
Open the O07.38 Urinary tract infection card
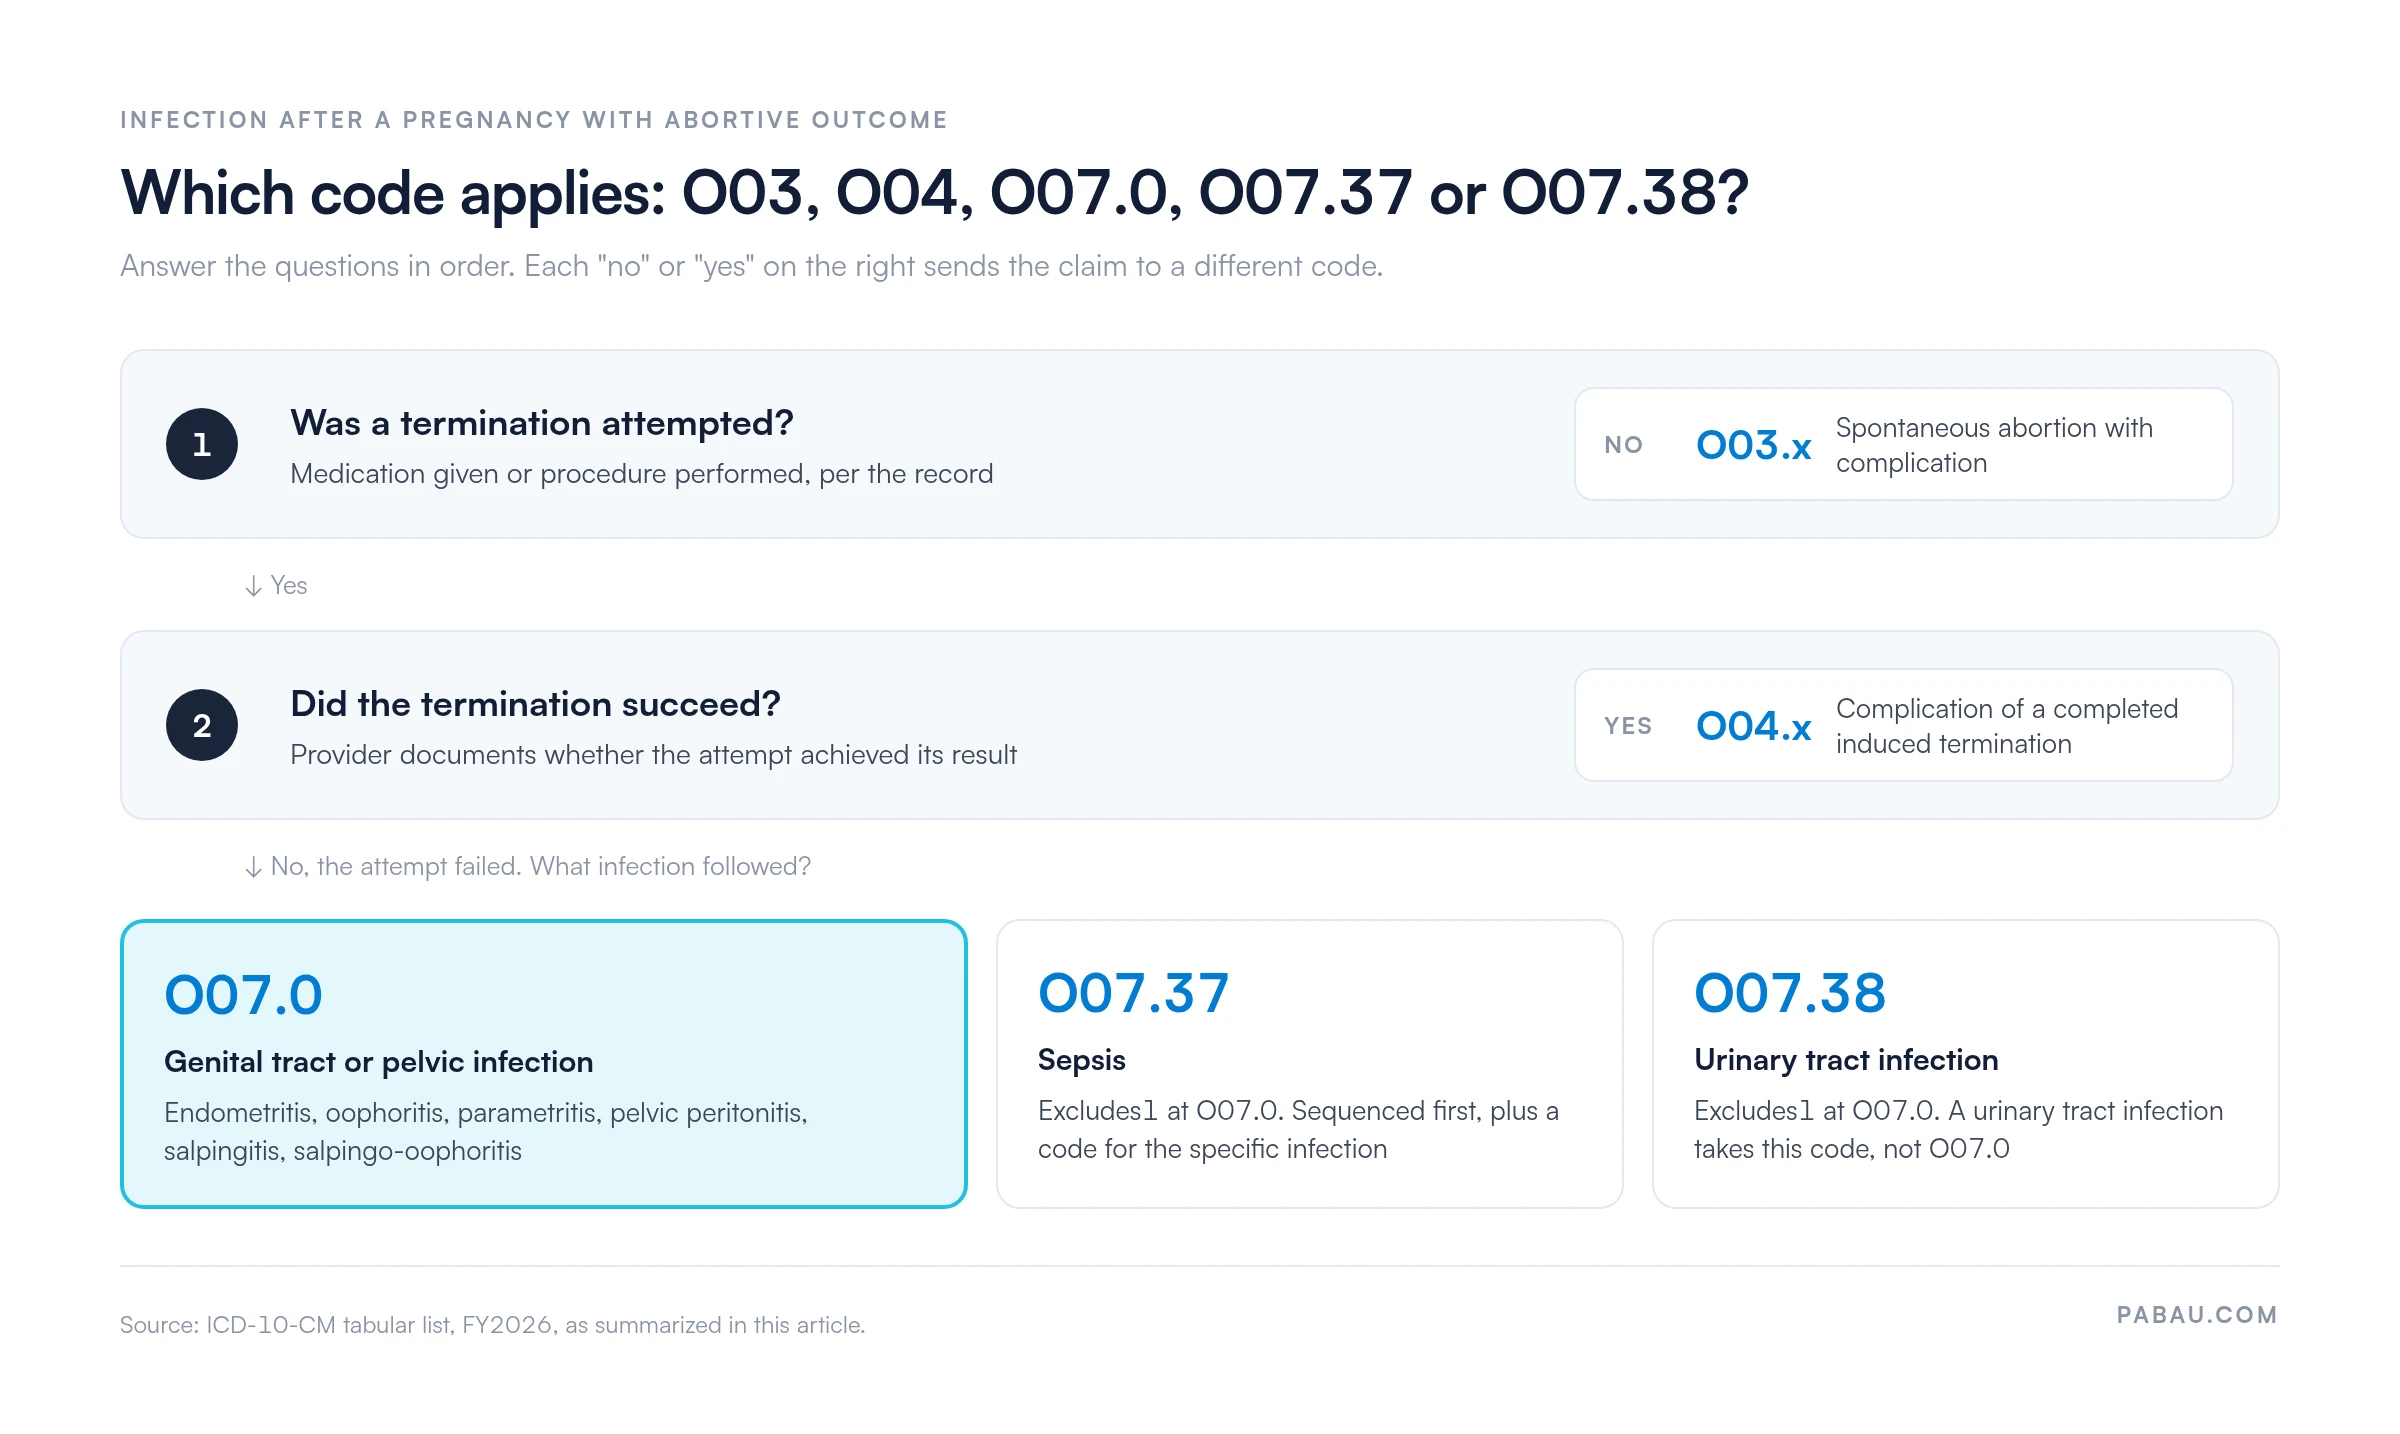(1965, 1064)
